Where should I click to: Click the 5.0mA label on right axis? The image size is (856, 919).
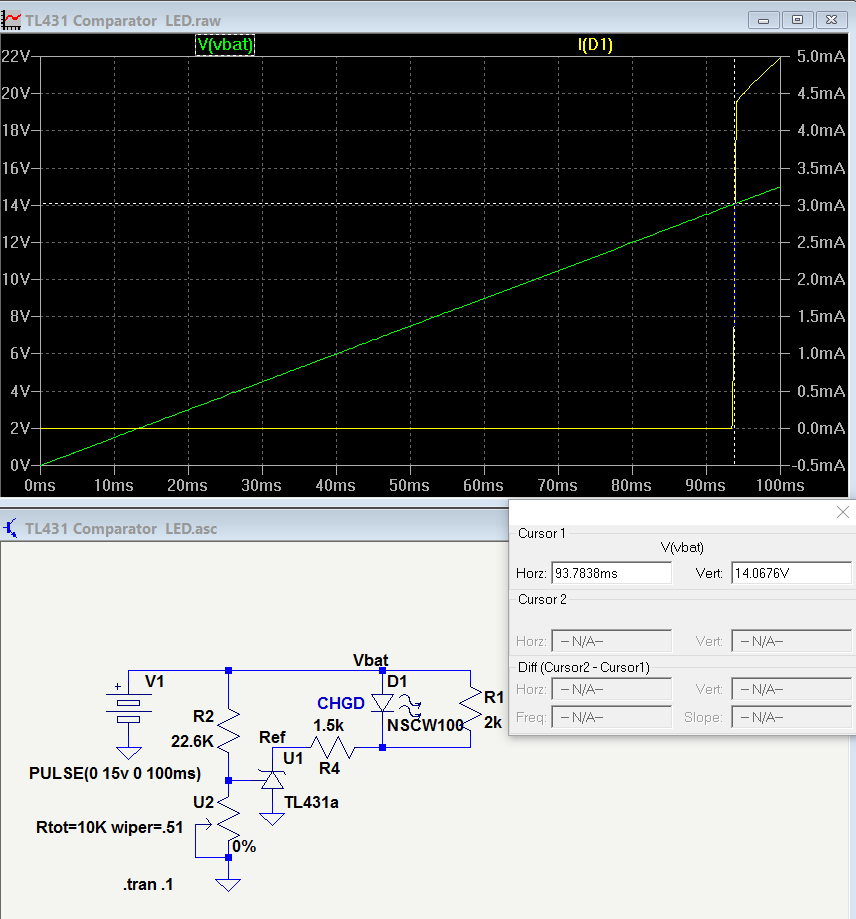(821, 56)
